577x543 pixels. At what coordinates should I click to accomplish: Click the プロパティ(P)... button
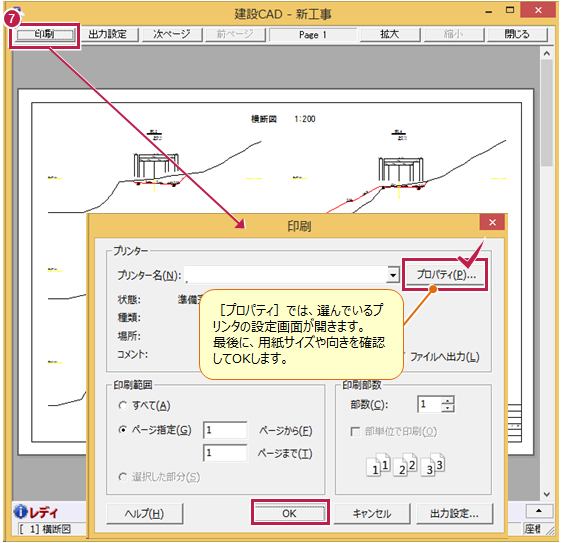click(446, 274)
